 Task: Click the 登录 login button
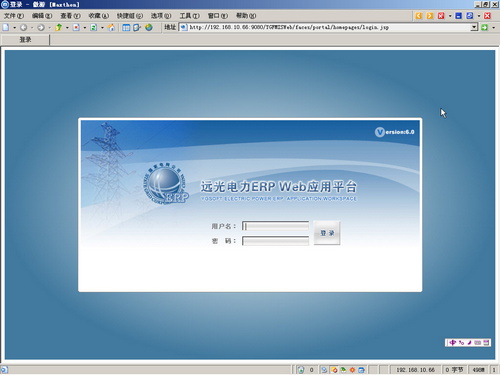pos(327,233)
